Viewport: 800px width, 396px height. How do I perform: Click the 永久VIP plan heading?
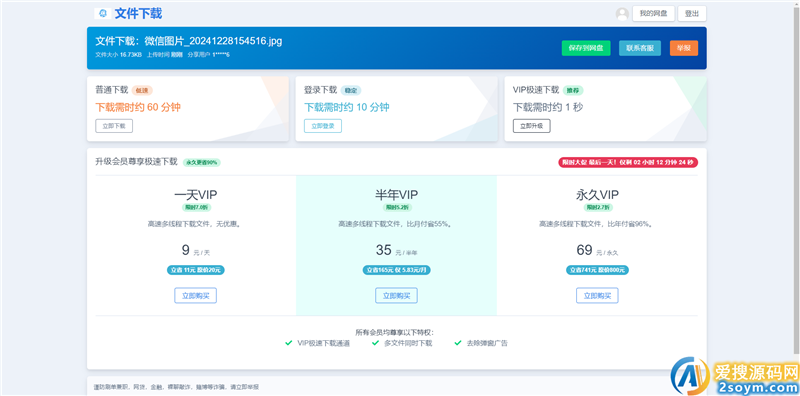[x=597, y=194]
